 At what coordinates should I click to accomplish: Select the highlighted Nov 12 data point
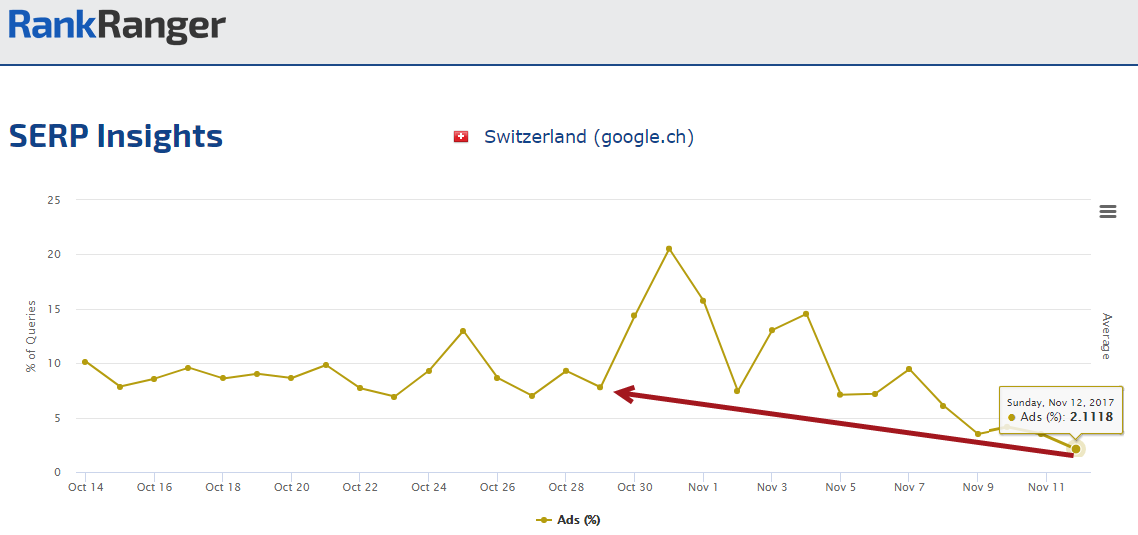click(x=1076, y=449)
